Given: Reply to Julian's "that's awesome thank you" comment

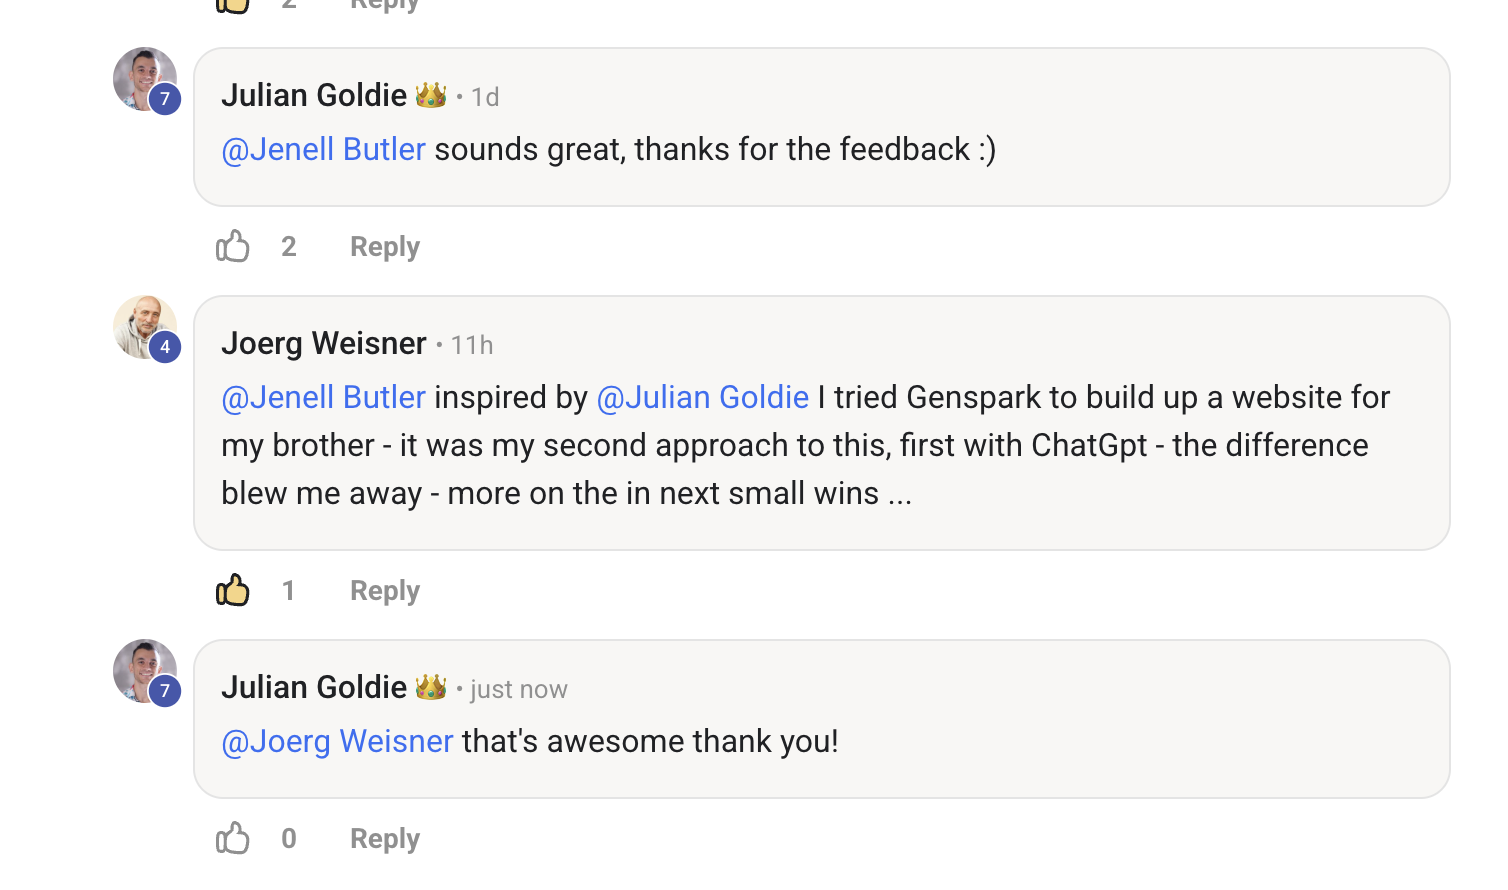Looking at the screenshot, I should 385,839.
